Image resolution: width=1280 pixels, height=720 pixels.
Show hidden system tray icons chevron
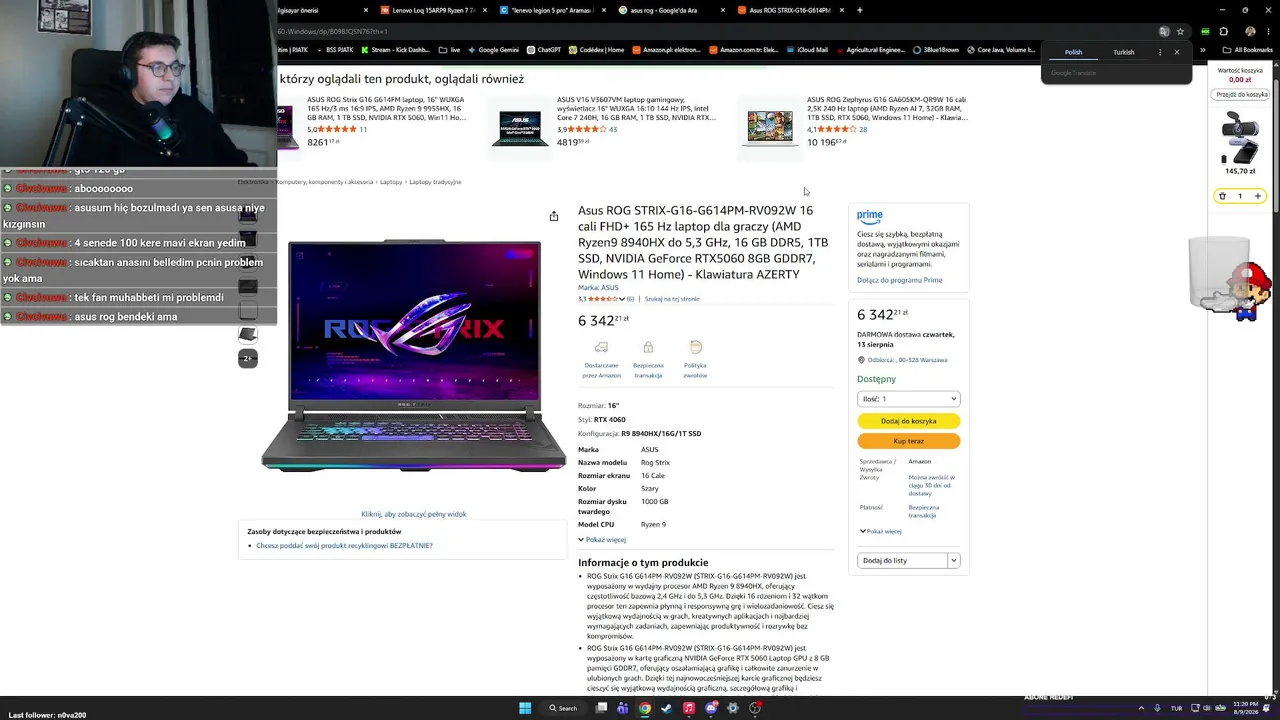[x=1141, y=708]
